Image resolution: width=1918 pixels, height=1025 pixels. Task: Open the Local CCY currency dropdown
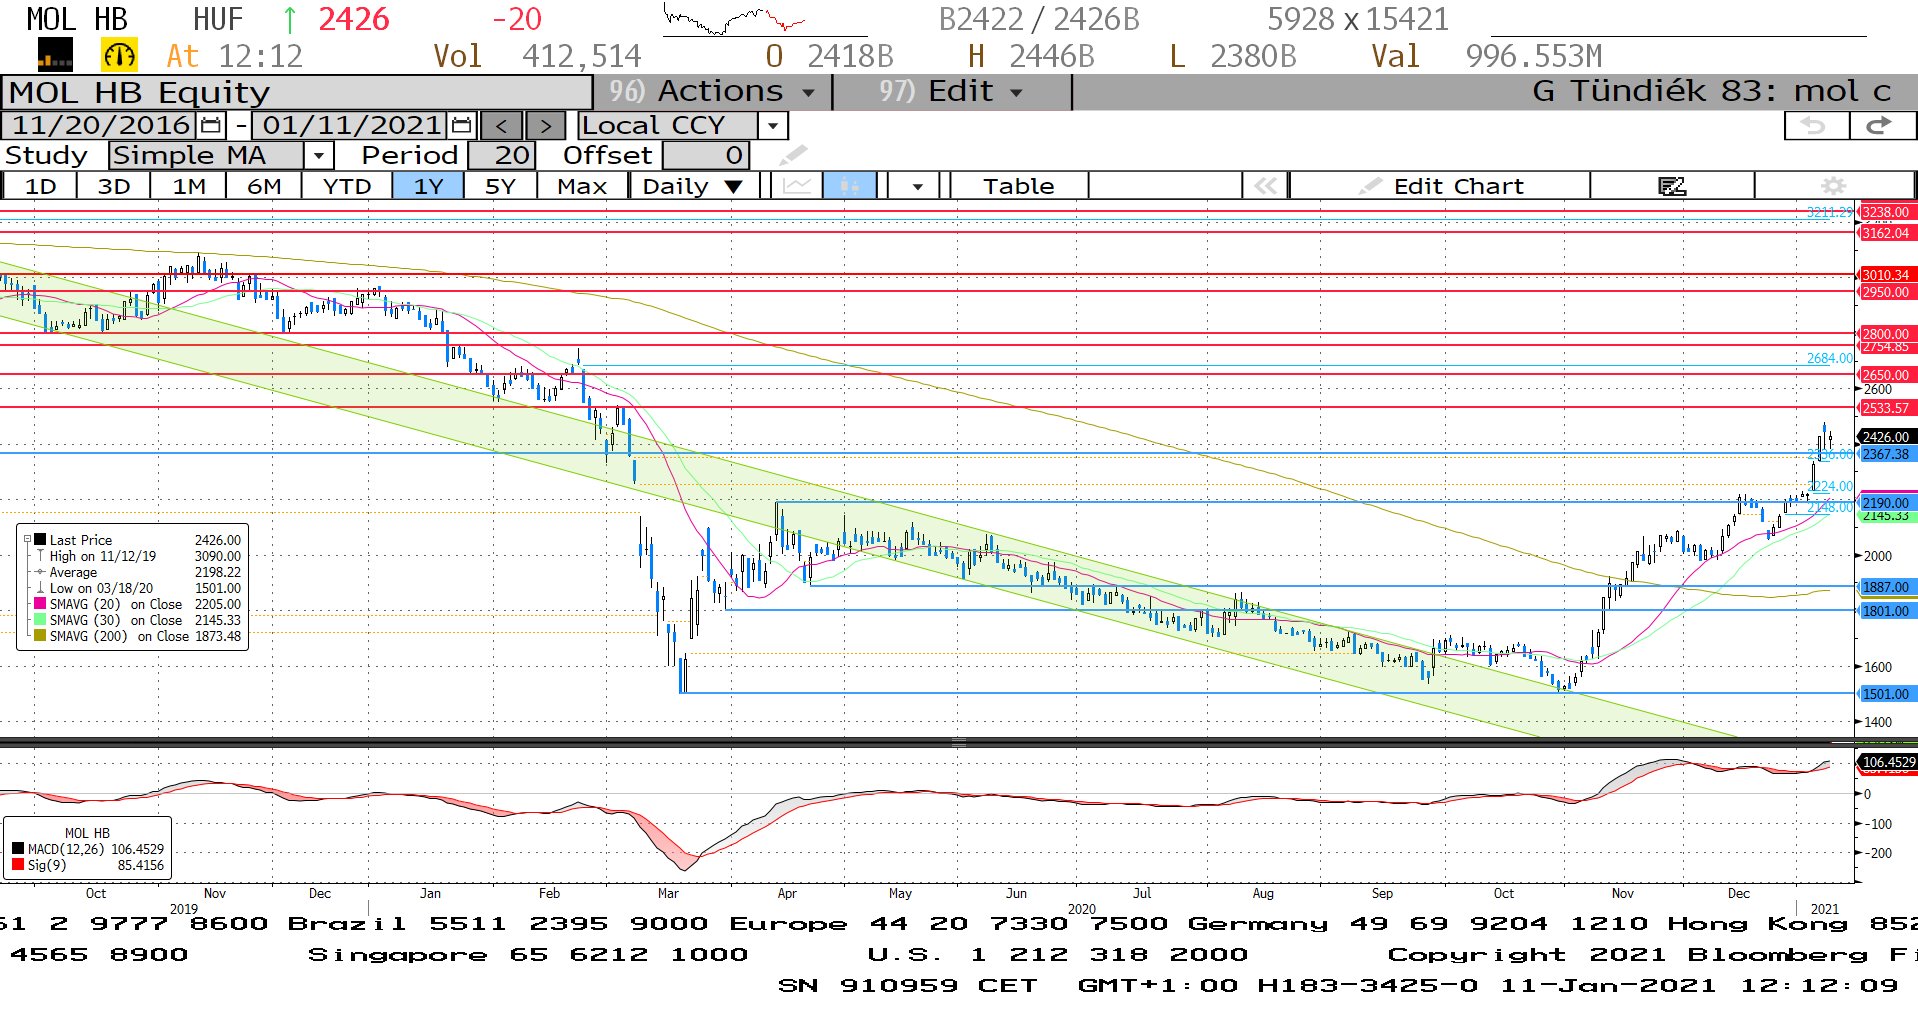click(x=772, y=126)
